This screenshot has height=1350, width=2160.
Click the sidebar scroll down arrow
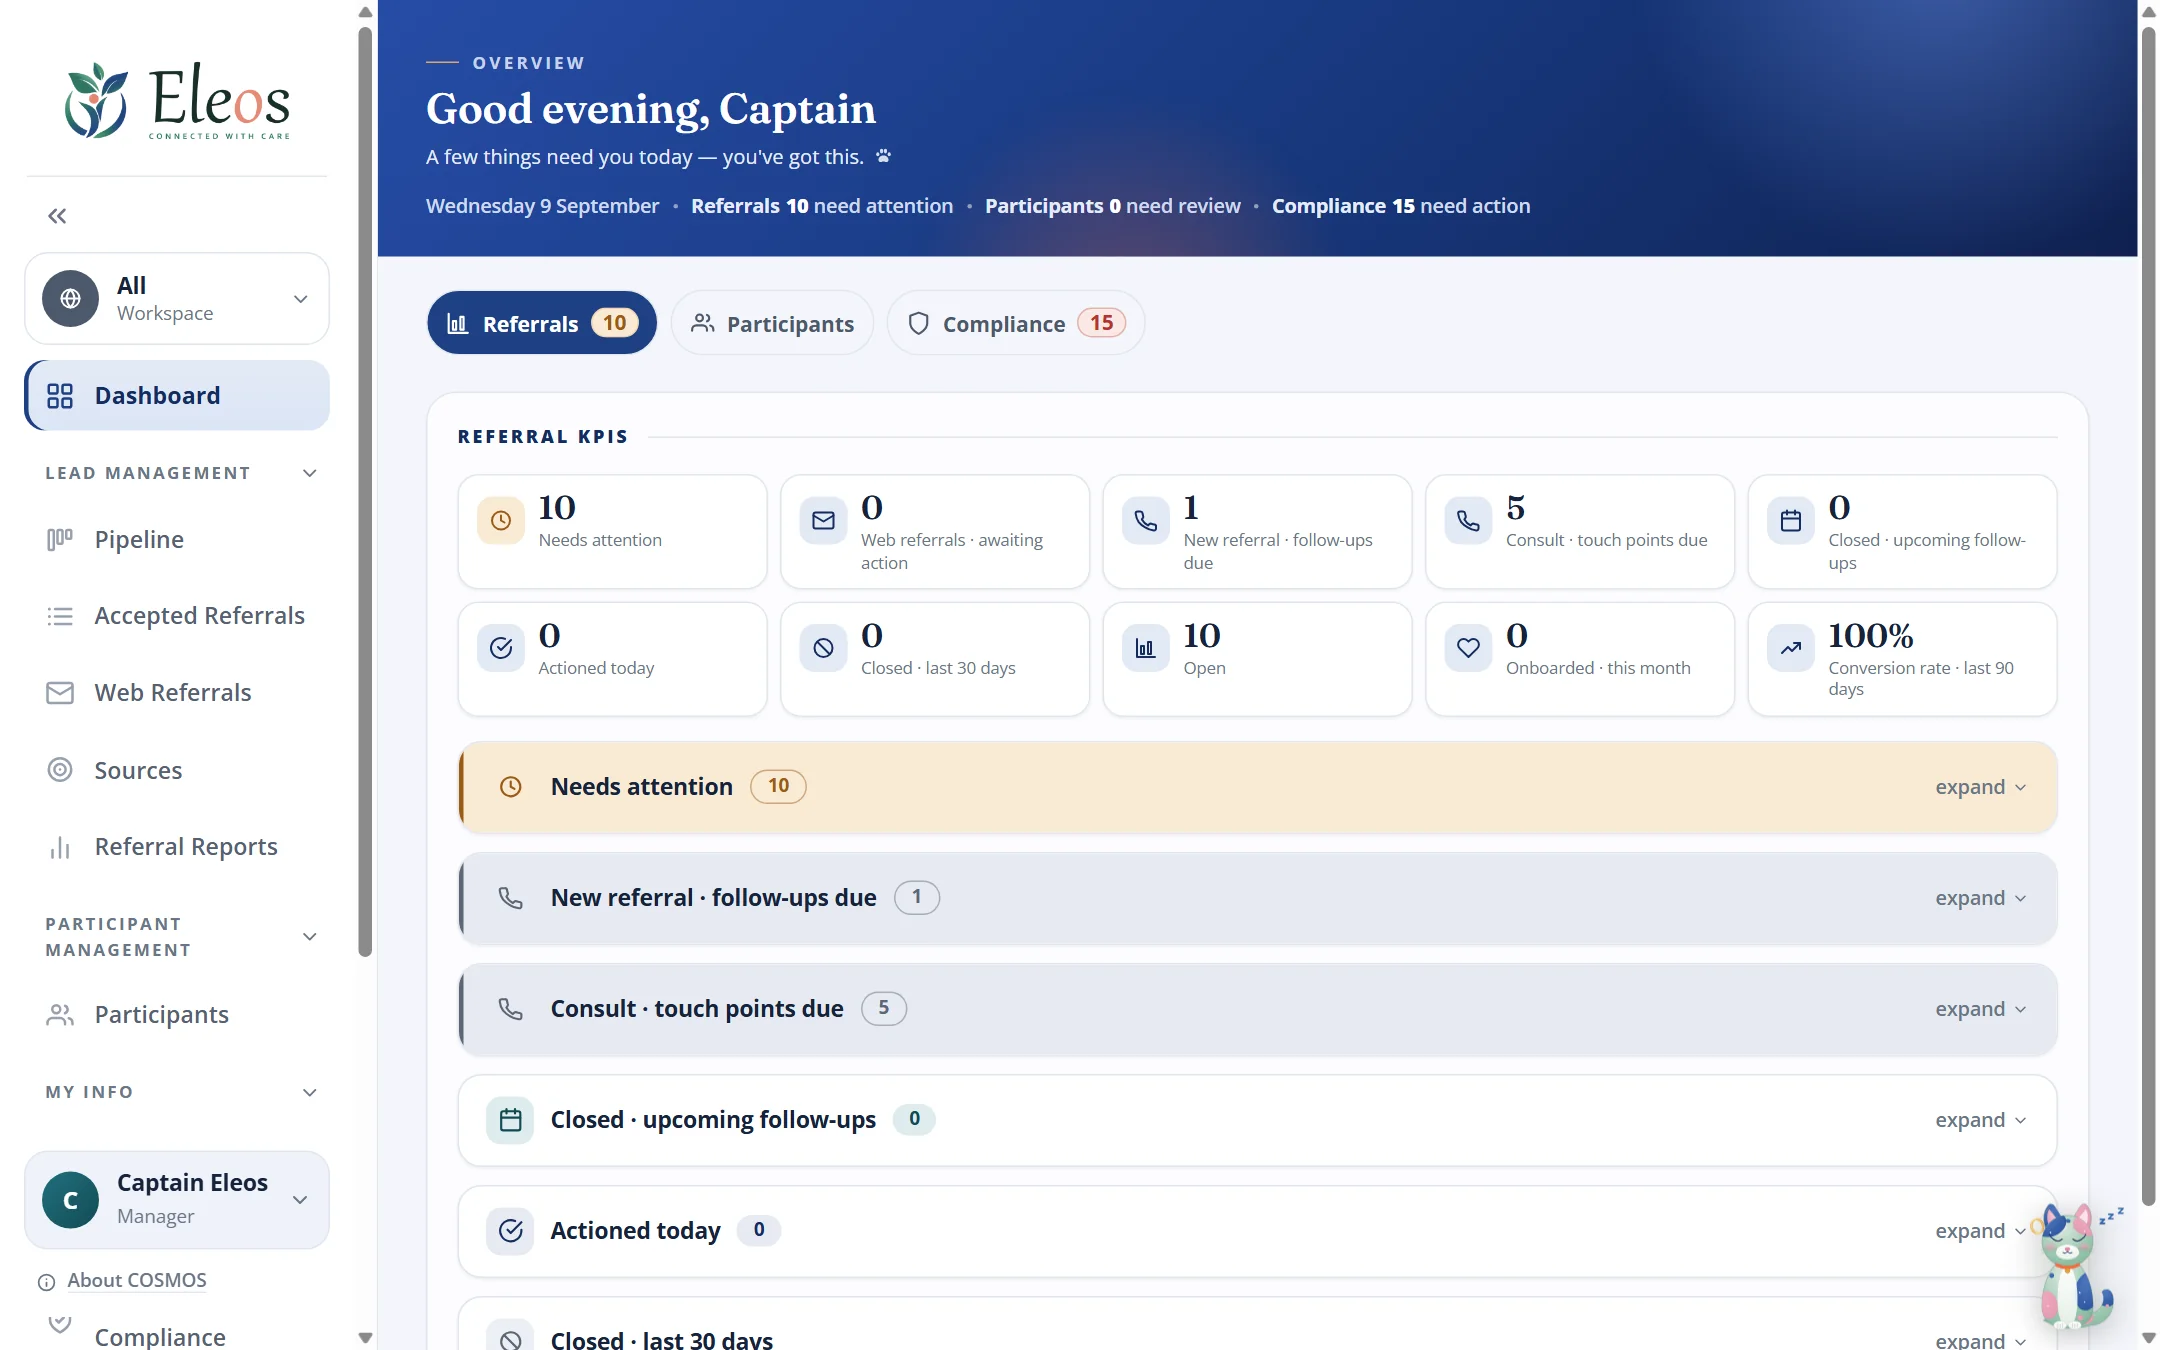(x=365, y=1337)
